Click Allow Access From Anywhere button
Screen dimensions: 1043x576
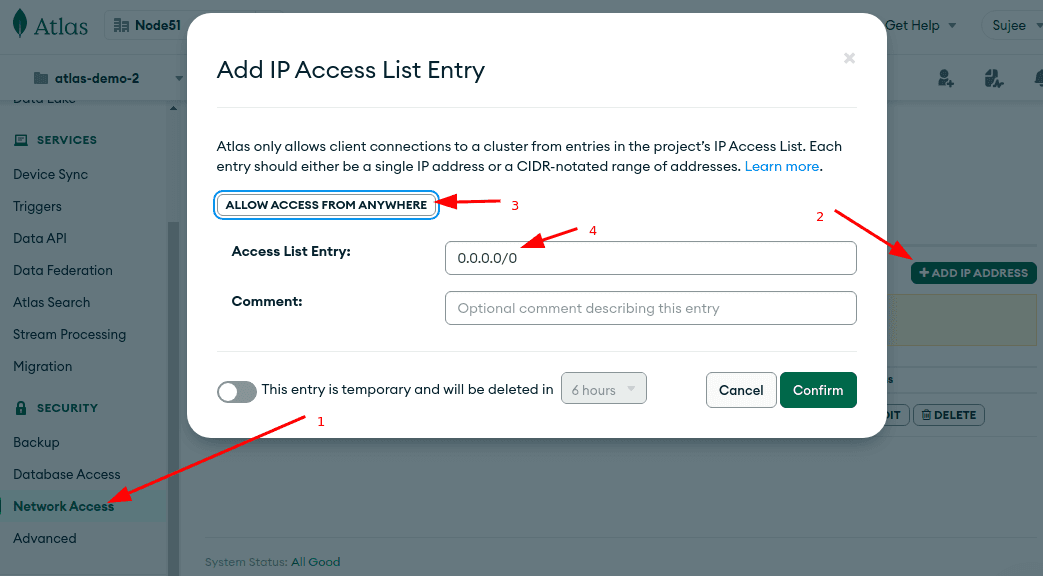[326, 205]
